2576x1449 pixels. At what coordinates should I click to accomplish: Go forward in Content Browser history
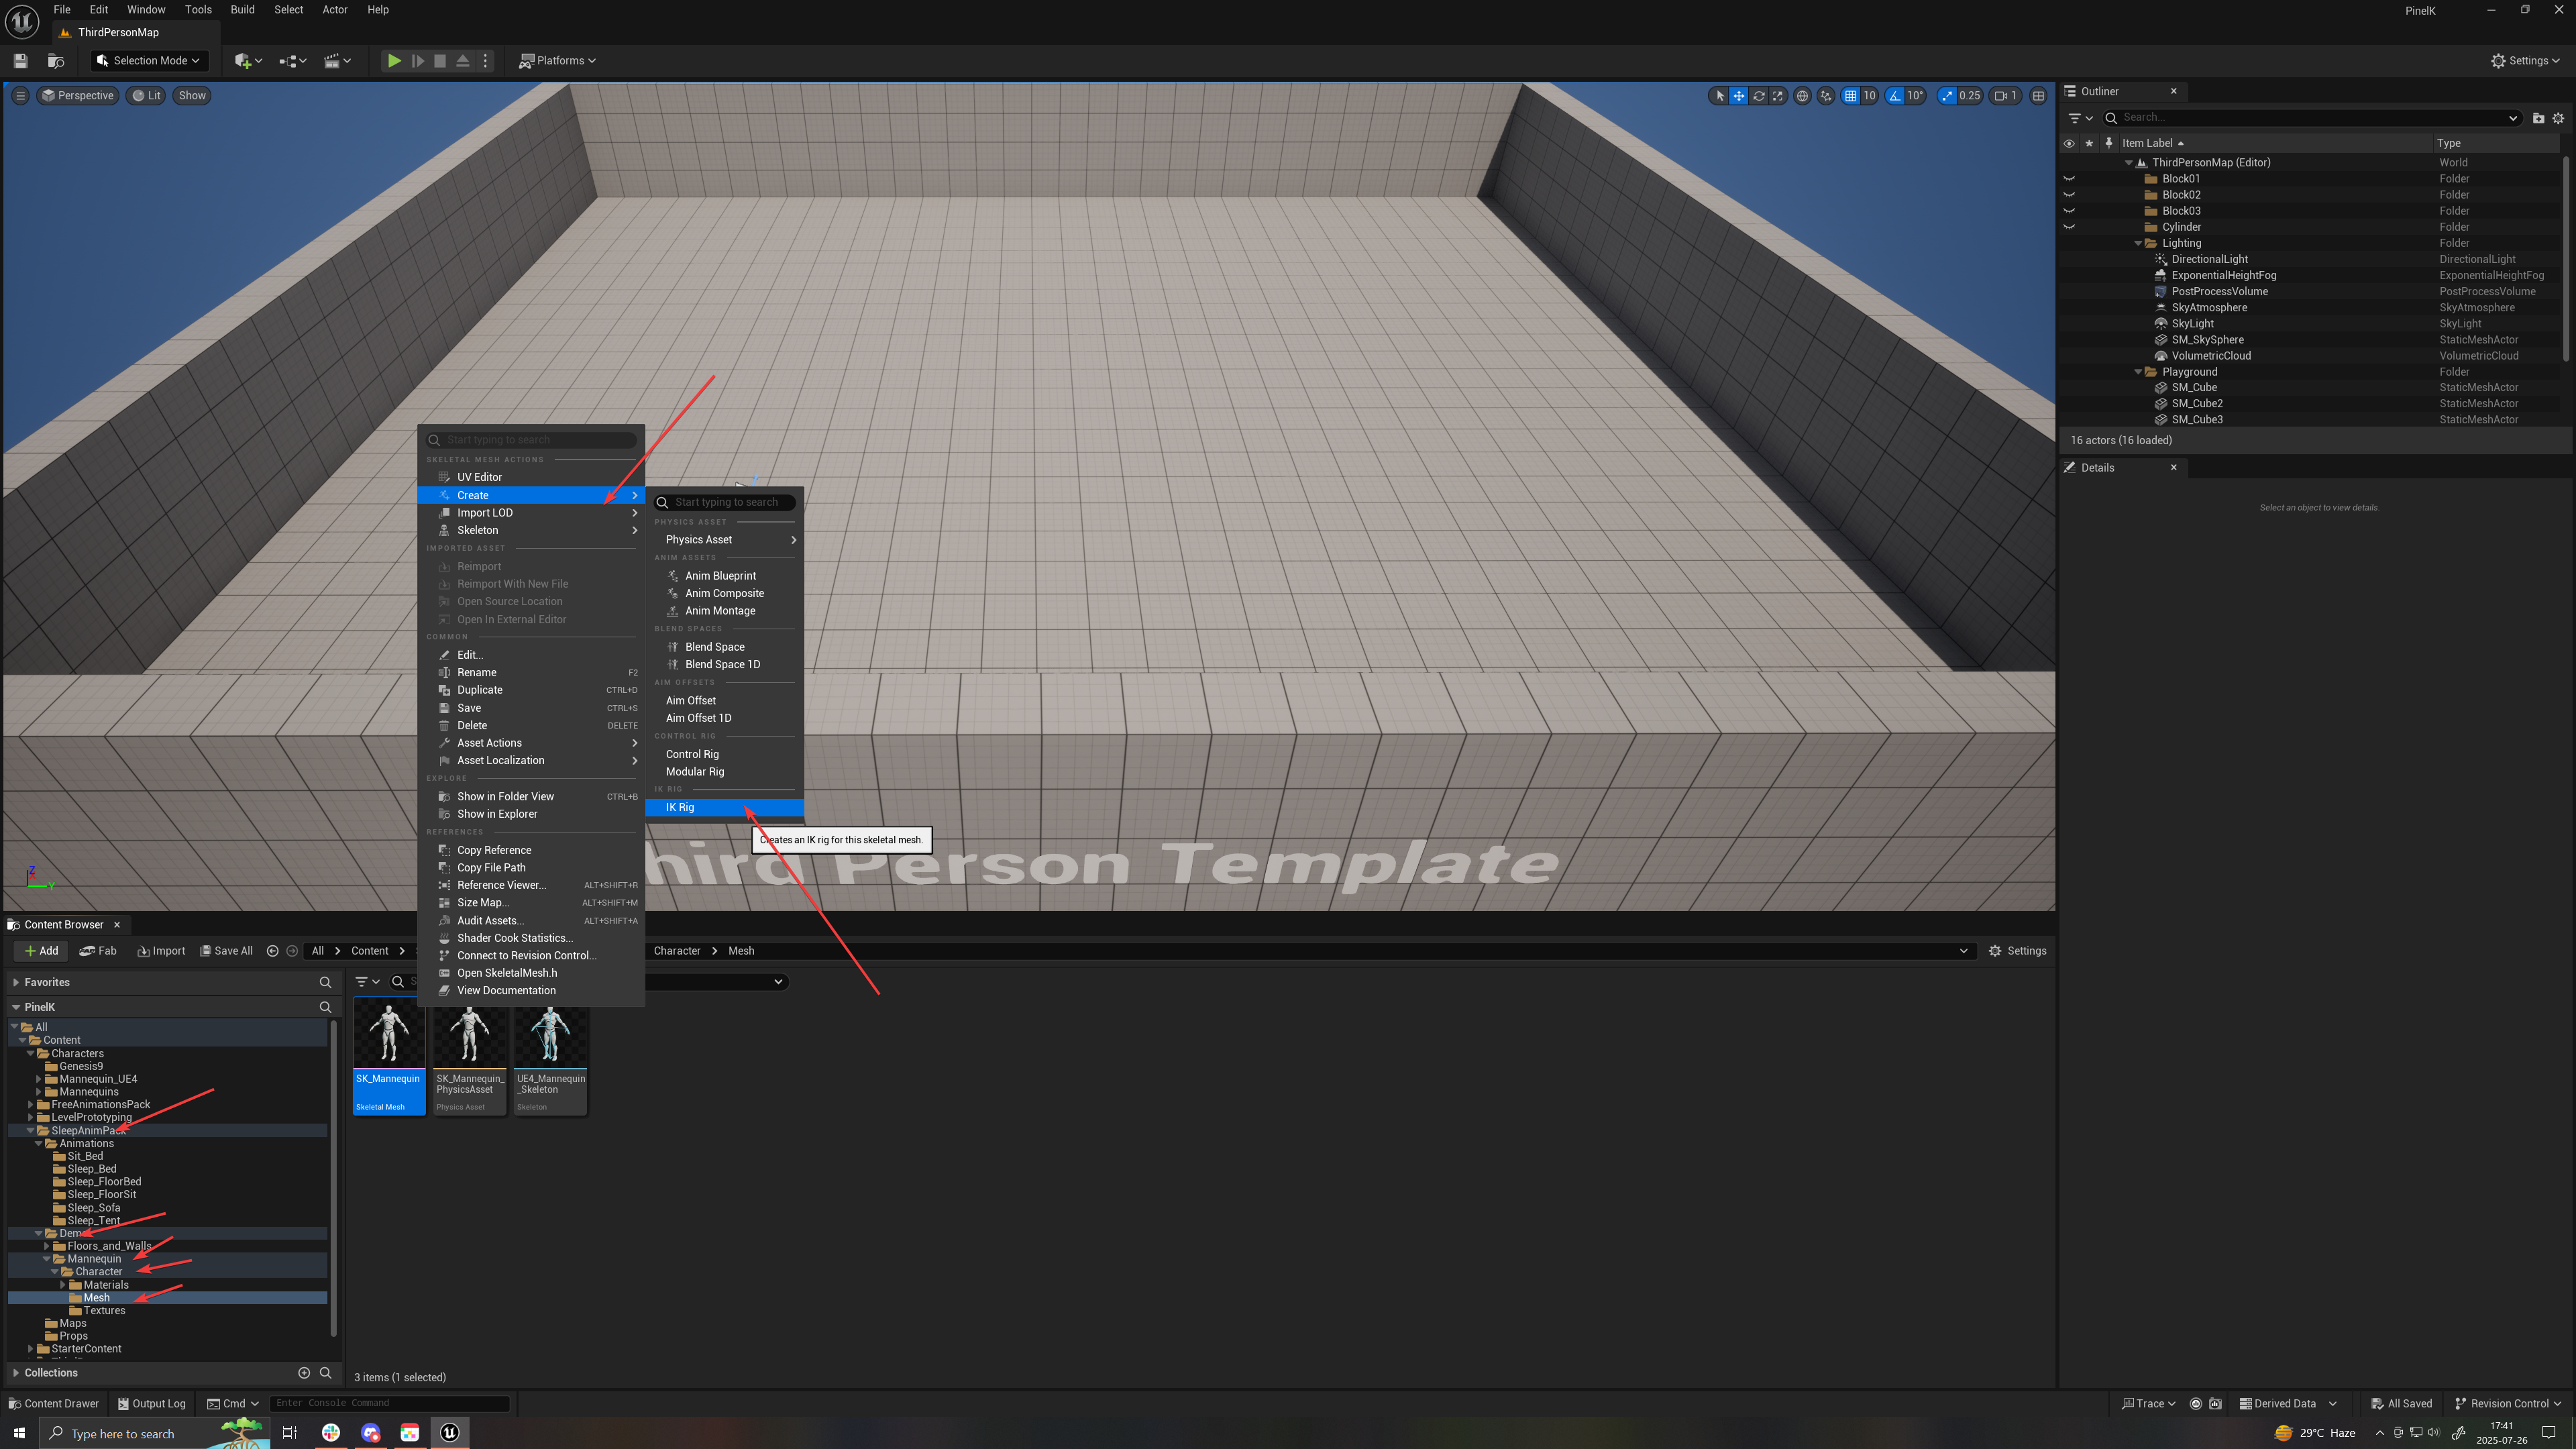point(292,951)
